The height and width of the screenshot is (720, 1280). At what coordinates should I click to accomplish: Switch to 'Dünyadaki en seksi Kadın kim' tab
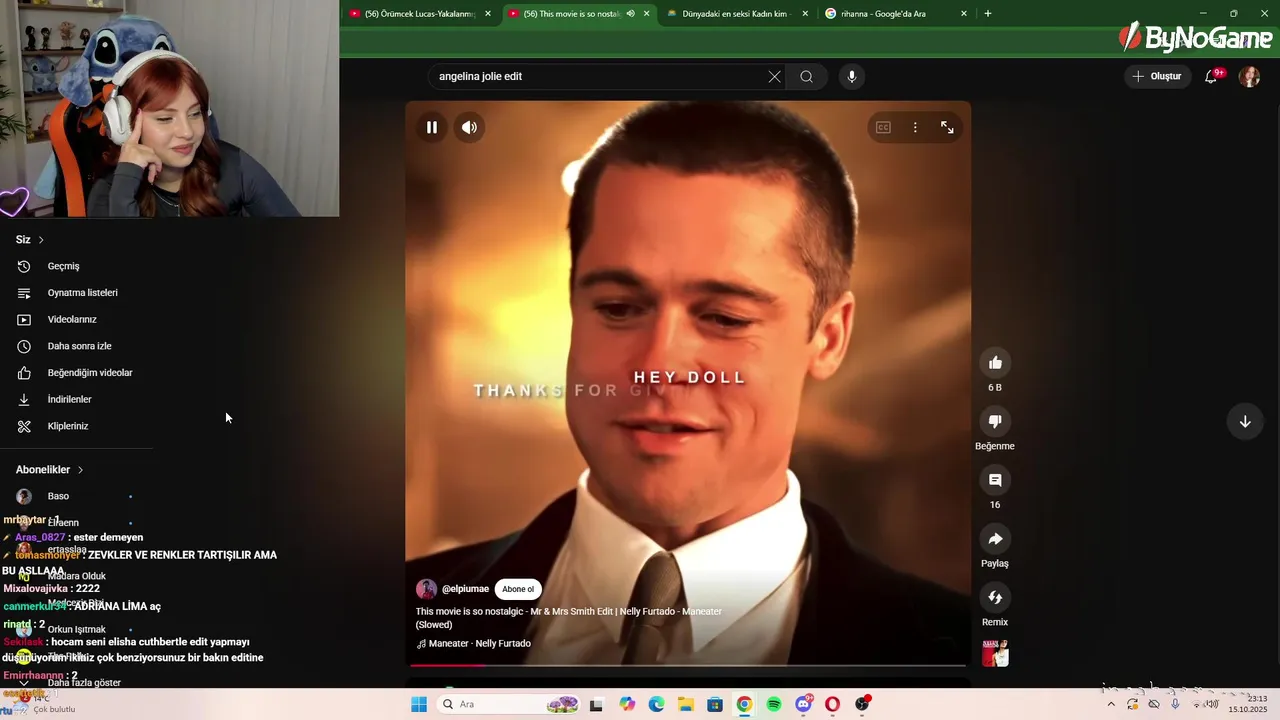(x=736, y=14)
